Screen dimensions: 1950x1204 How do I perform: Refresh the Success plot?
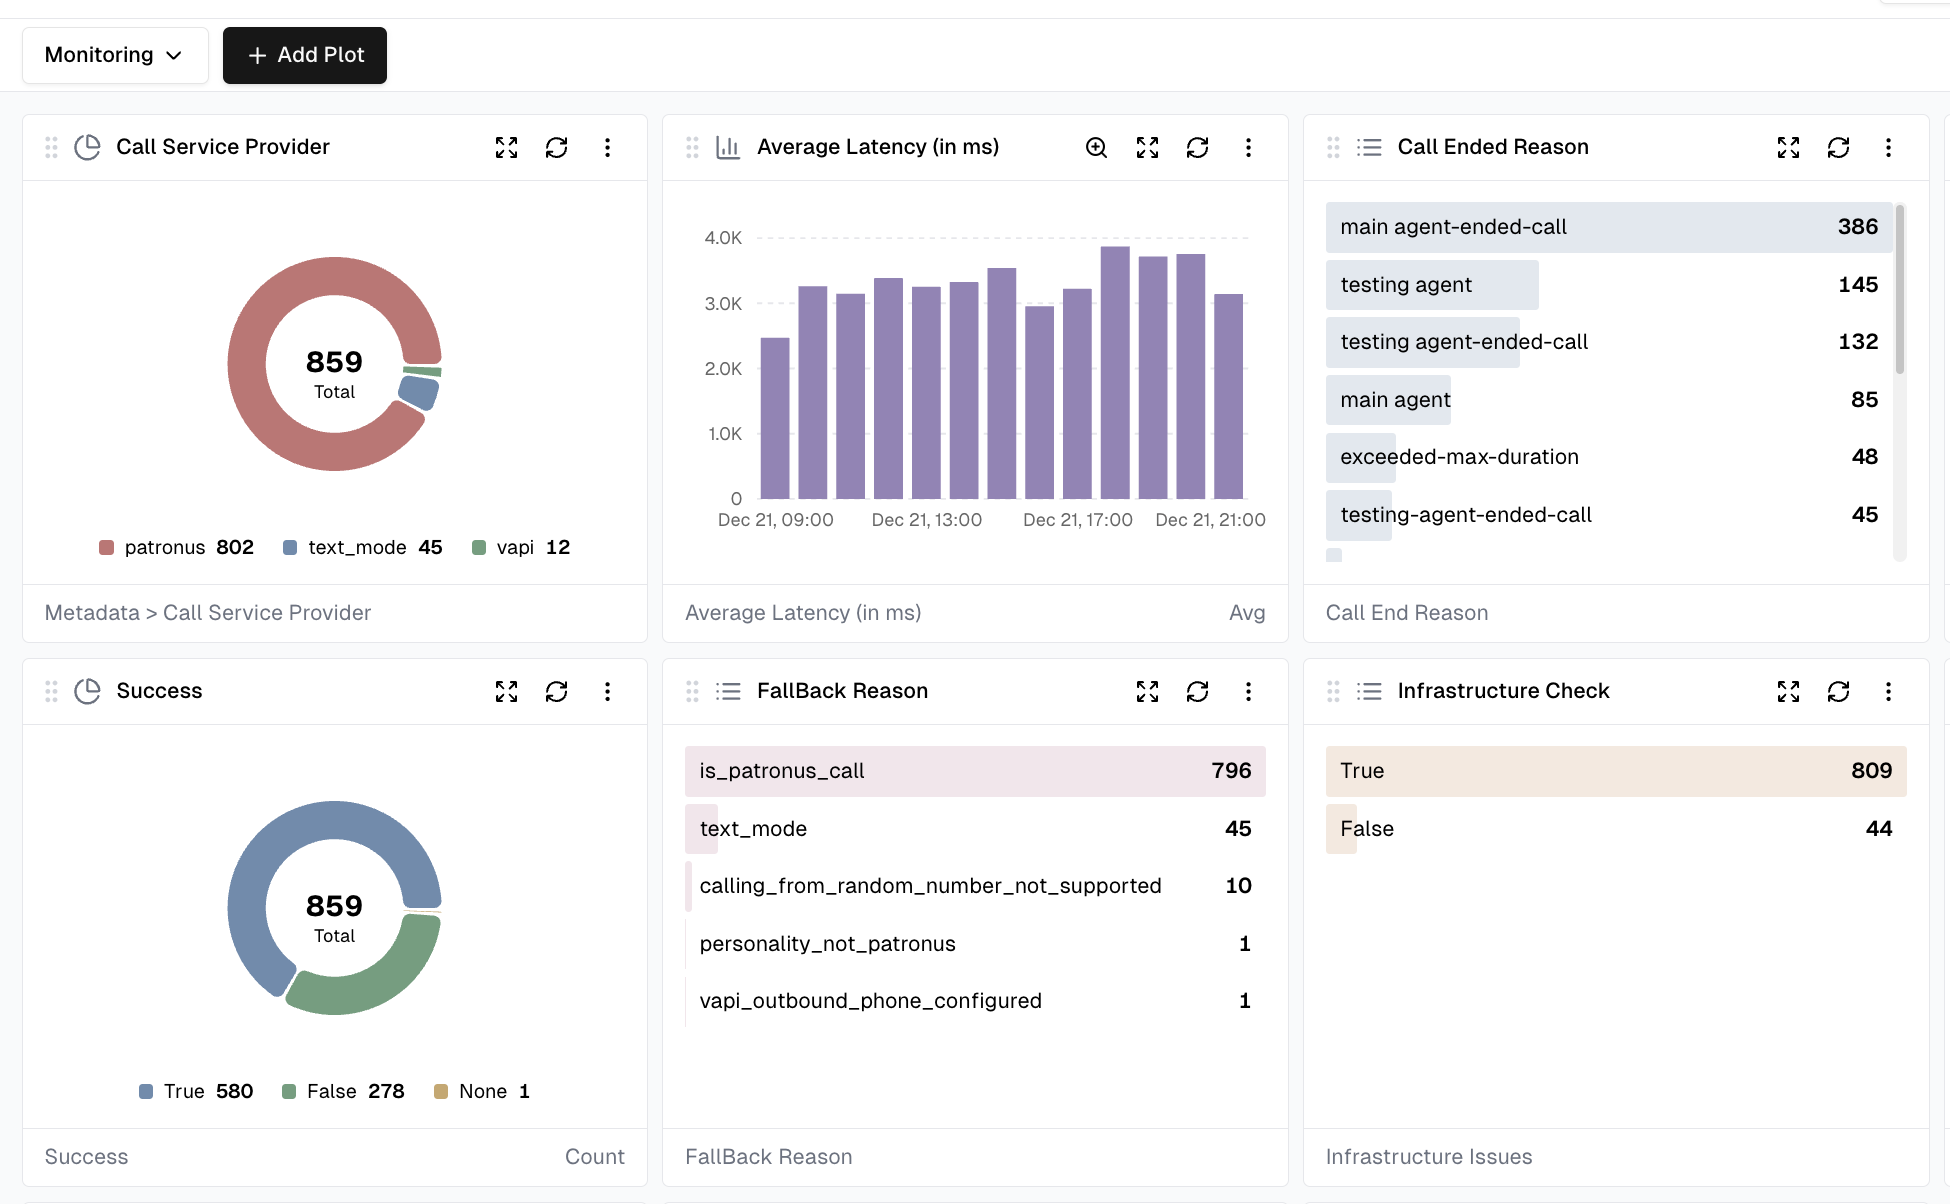point(557,692)
